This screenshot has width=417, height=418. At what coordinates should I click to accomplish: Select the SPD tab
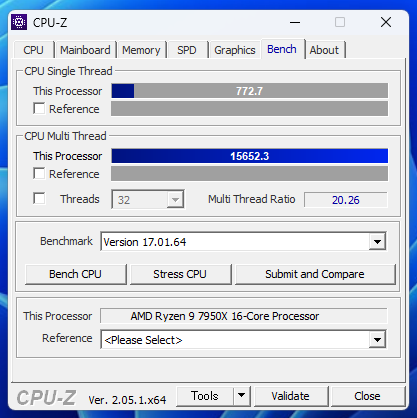[x=187, y=50]
